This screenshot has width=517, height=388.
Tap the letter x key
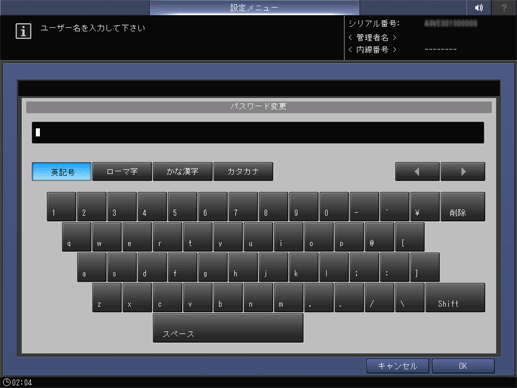click(137, 298)
